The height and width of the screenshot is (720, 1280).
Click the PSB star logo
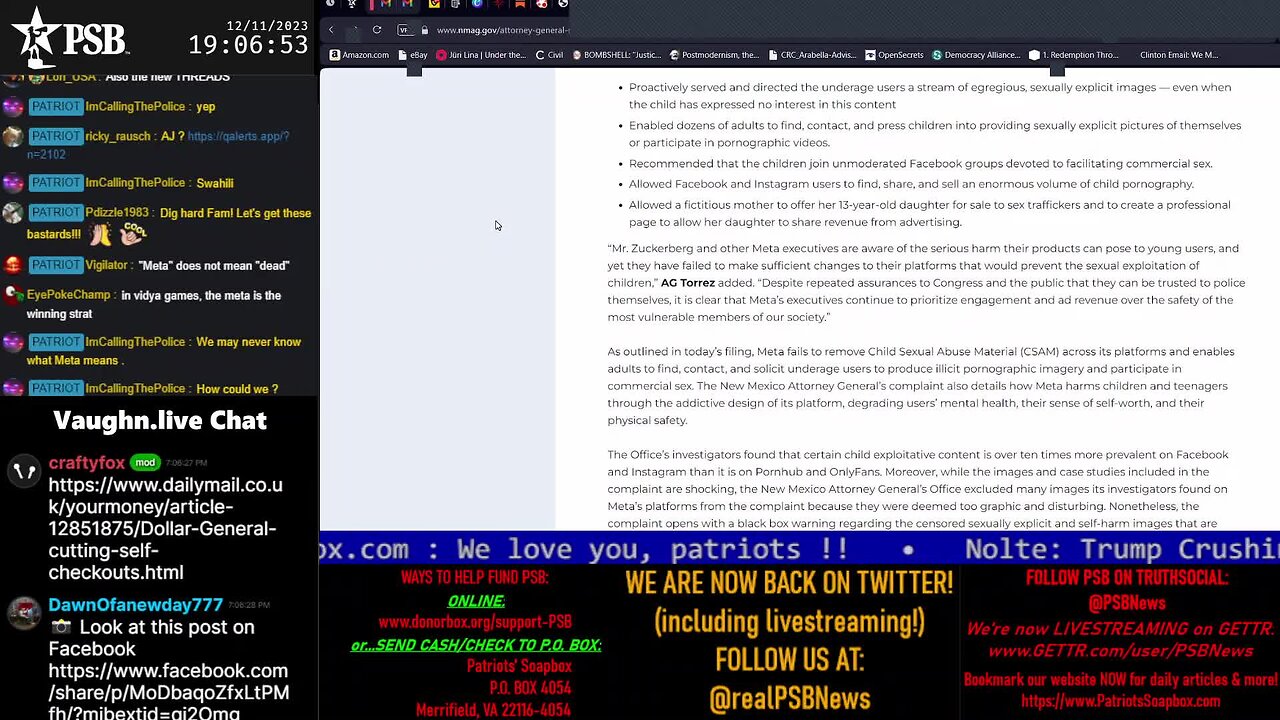point(68,38)
